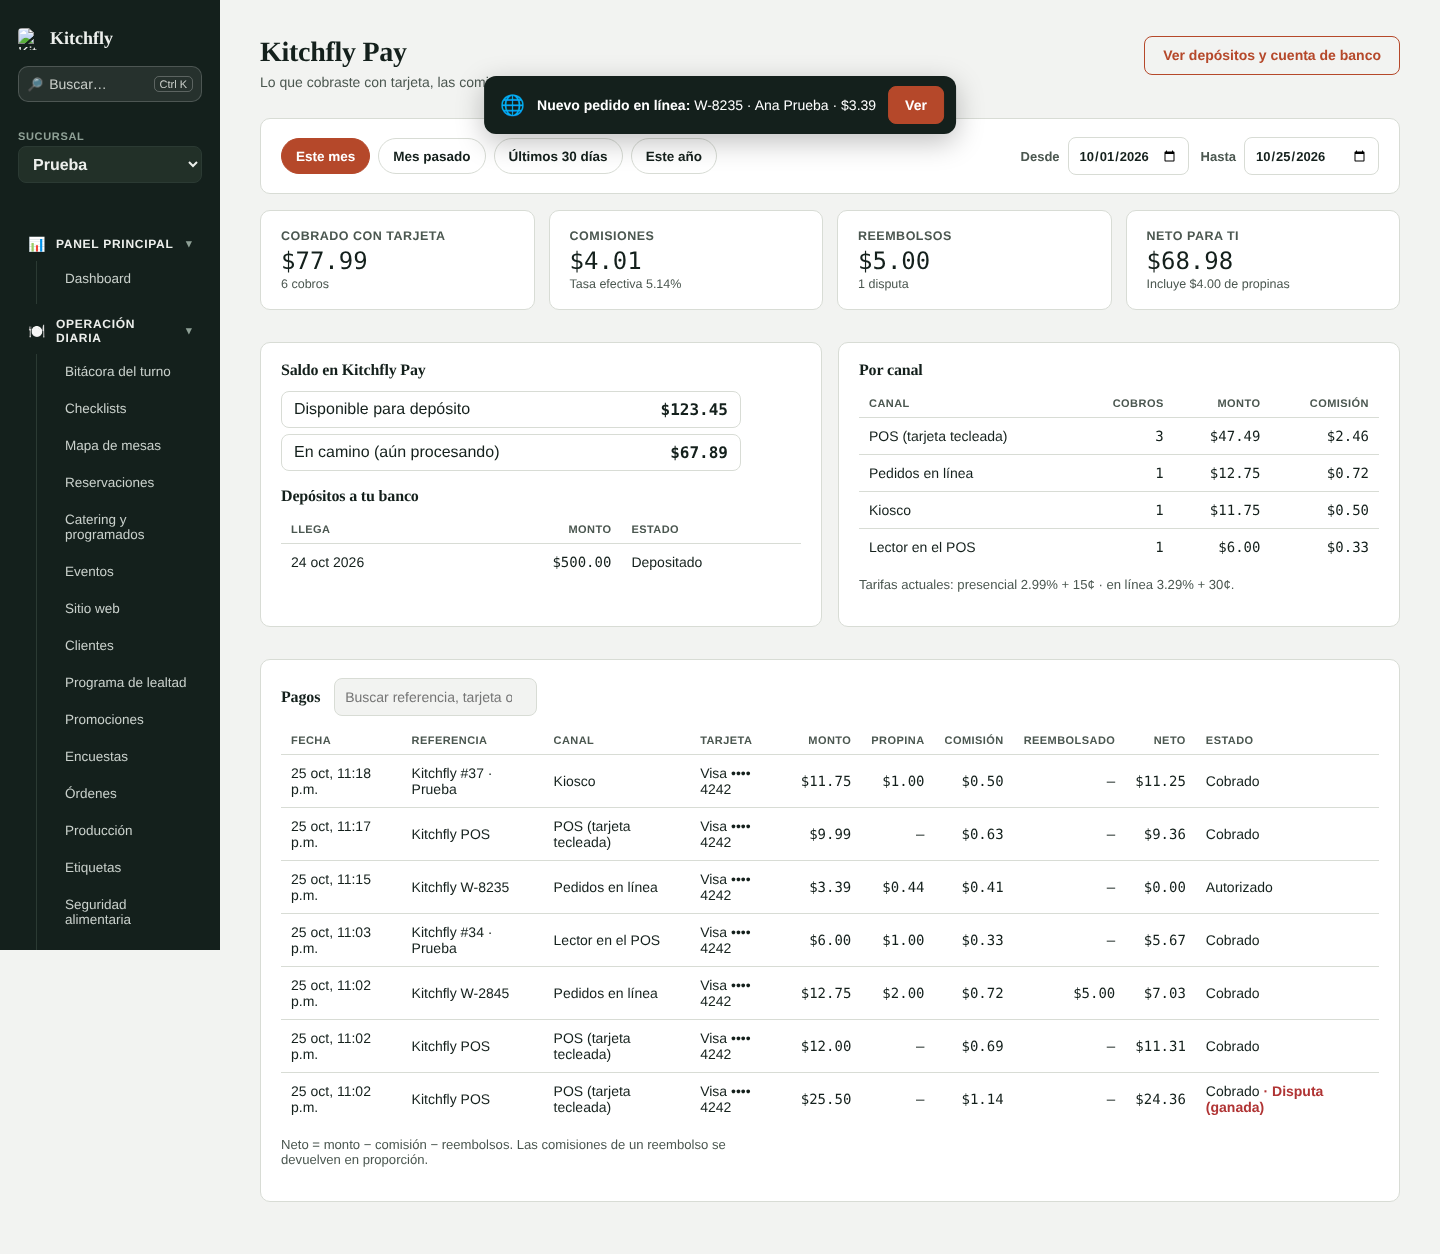The width and height of the screenshot is (1440, 1254).
Task: Select the Este mes period filter
Action: coord(325,156)
